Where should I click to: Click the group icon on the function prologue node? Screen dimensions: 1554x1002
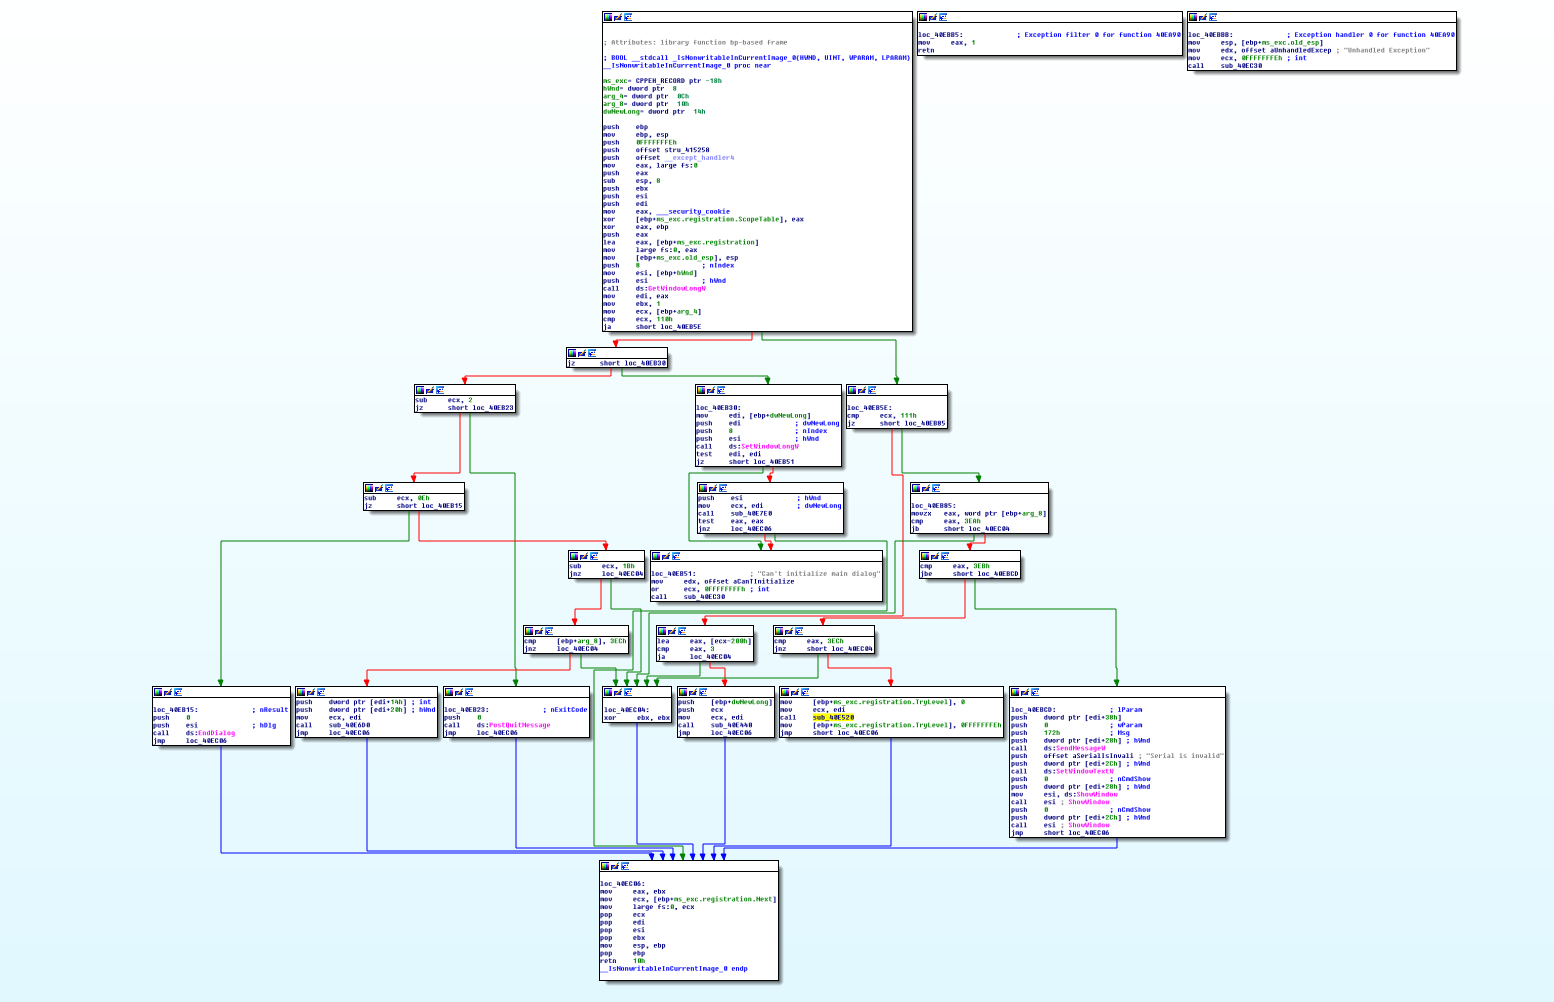click(628, 17)
